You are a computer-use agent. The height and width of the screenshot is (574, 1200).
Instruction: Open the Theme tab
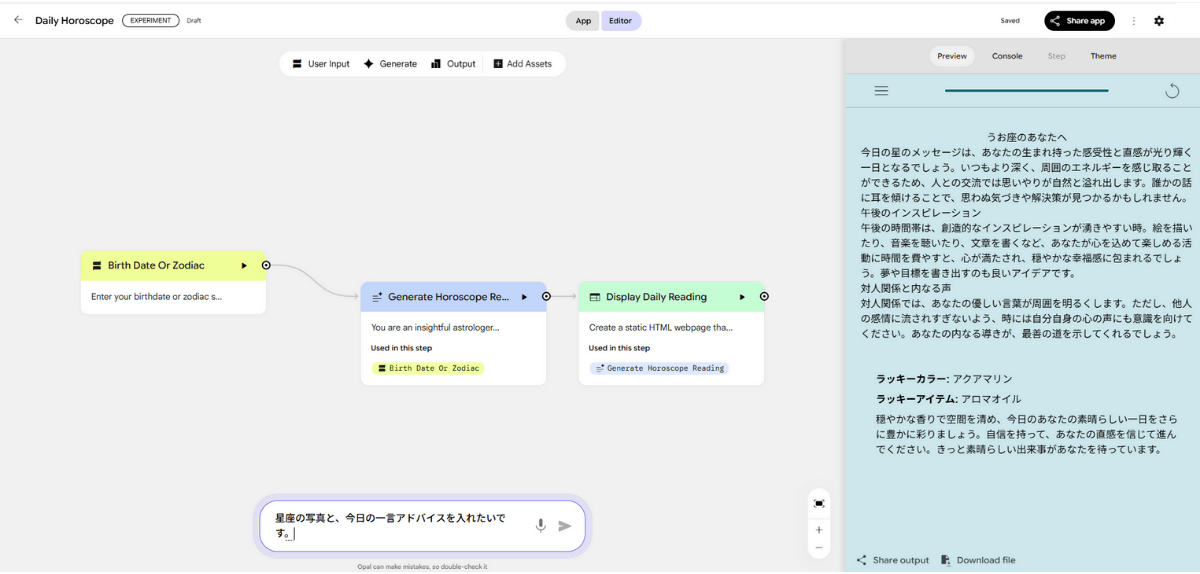coord(1103,56)
